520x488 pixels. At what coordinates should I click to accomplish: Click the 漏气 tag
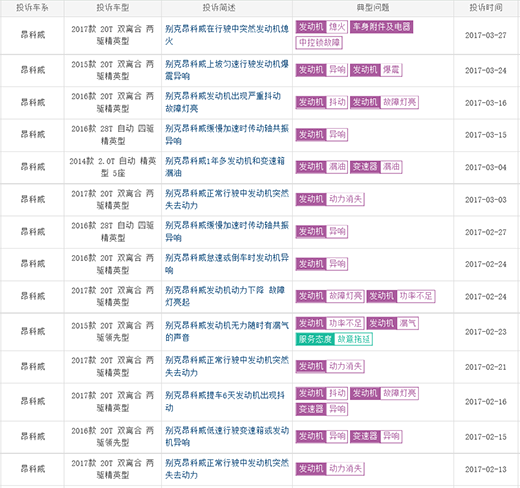coord(407,323)
